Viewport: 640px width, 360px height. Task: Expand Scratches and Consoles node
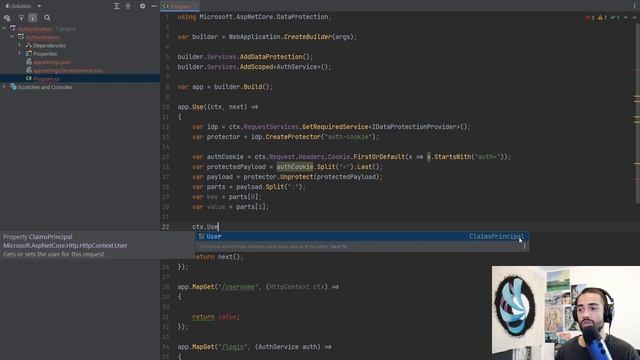[x=4, y=87]
